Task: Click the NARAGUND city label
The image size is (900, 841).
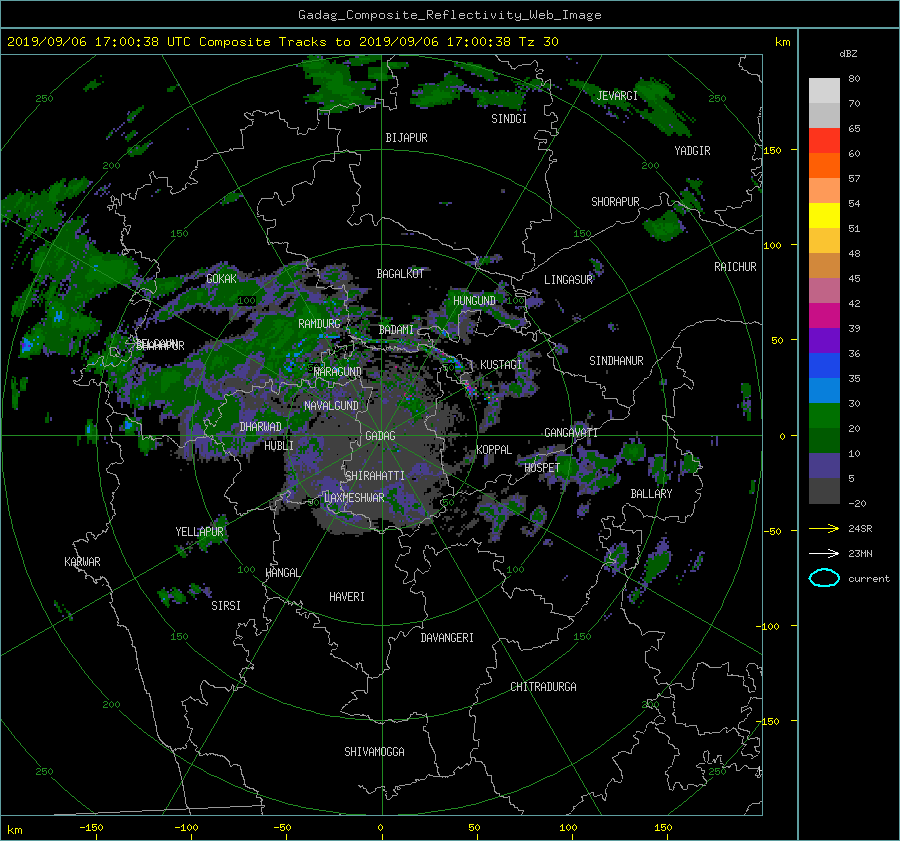Action: pyautogui.click(x=338, y=372)
